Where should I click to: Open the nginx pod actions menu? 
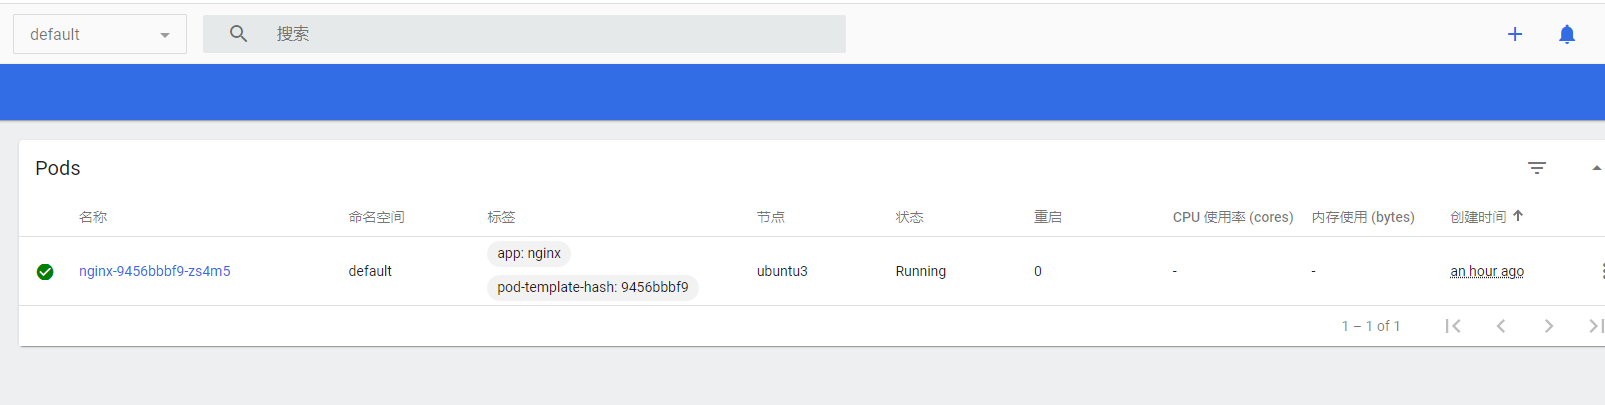[1600, 271]
